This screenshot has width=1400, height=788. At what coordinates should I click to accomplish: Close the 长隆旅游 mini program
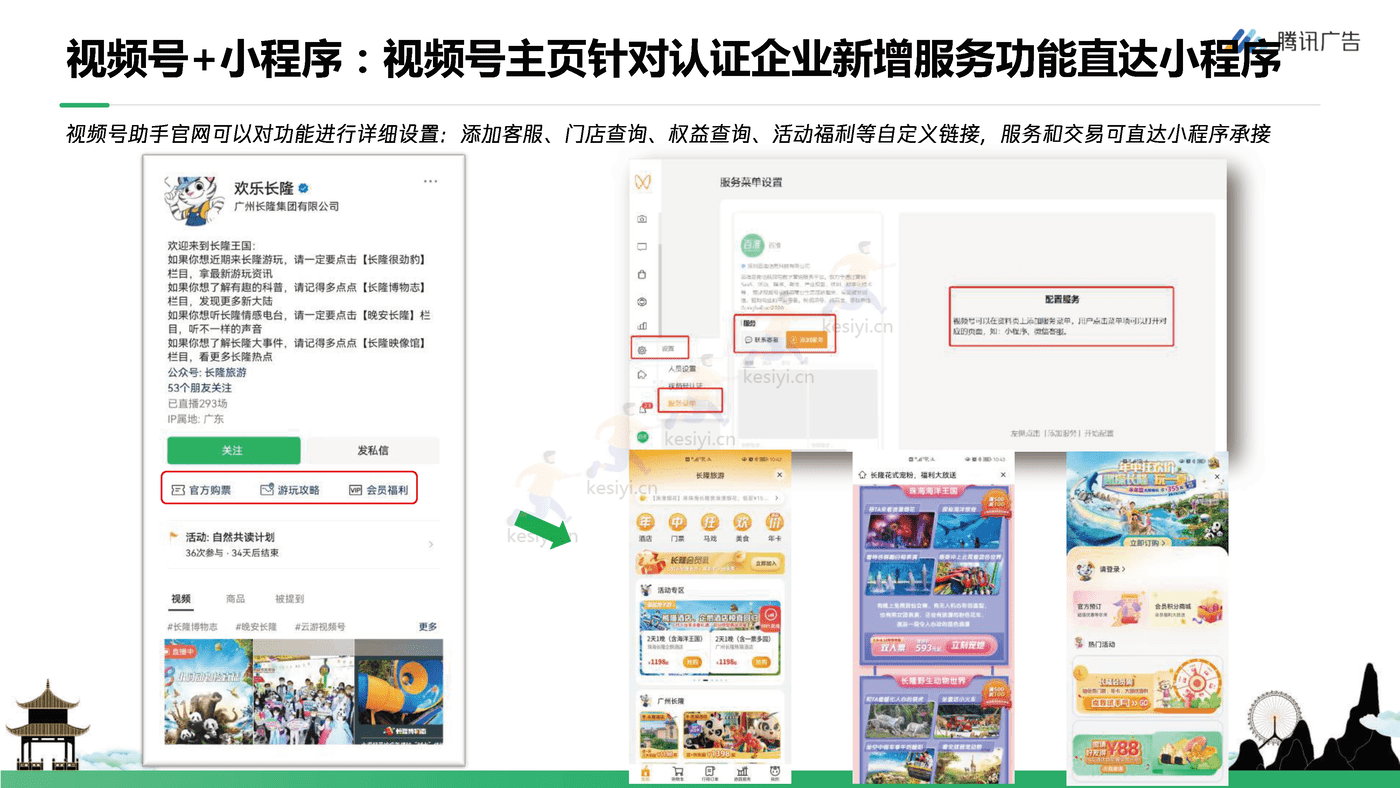(x=780, y=475)
